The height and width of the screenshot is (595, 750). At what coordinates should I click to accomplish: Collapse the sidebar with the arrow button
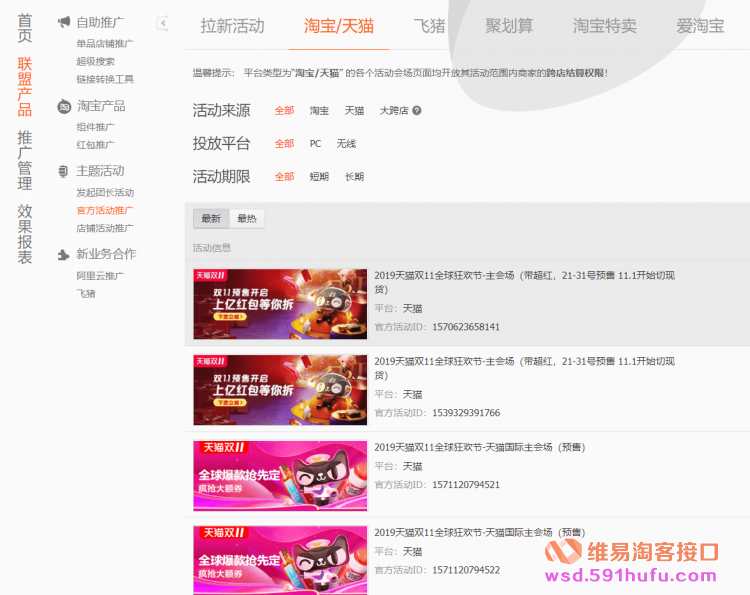tap(163, 23)
